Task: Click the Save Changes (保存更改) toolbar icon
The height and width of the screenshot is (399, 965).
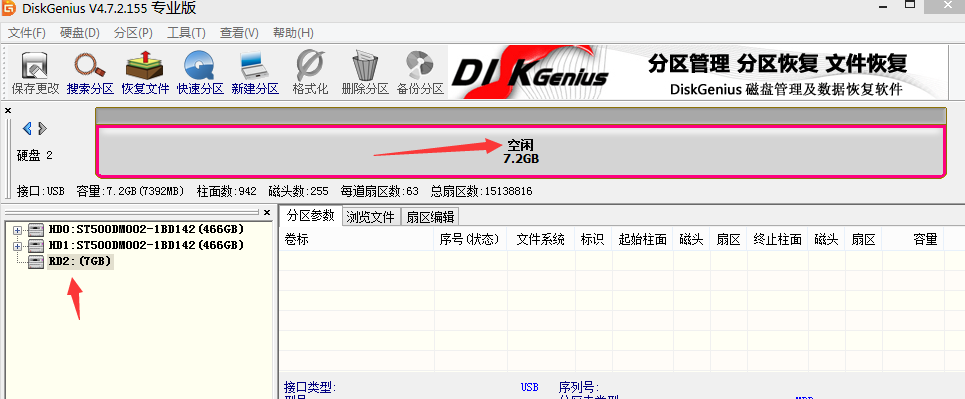Action: click(35, 73)
